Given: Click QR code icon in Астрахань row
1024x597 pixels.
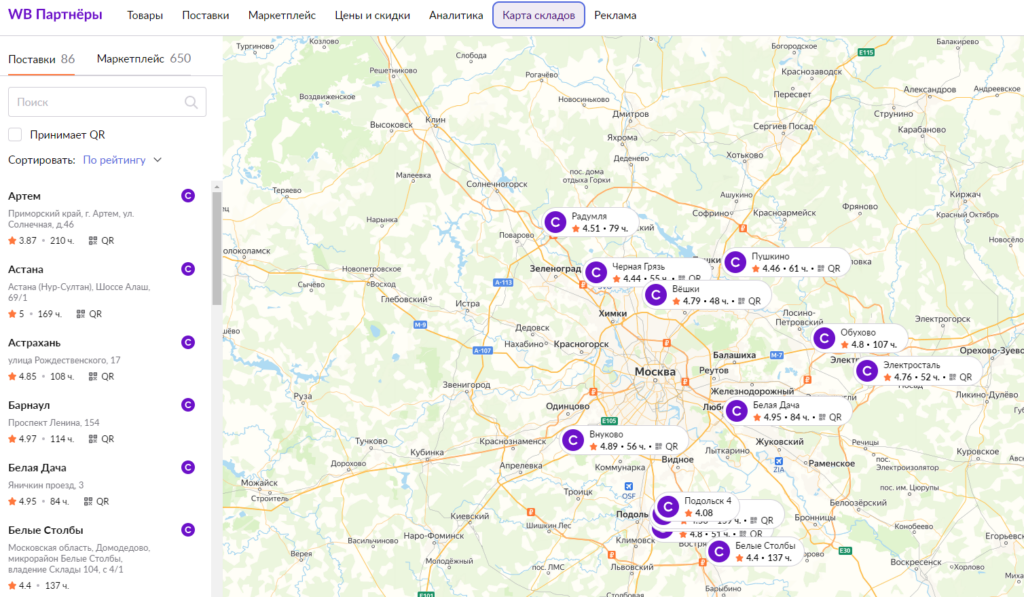Looking at the screenshot, I should (x=93, y=377).
